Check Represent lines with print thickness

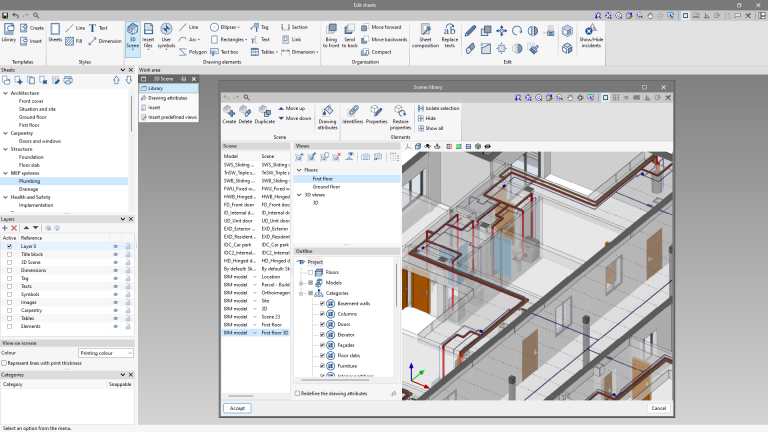point(5,363)
